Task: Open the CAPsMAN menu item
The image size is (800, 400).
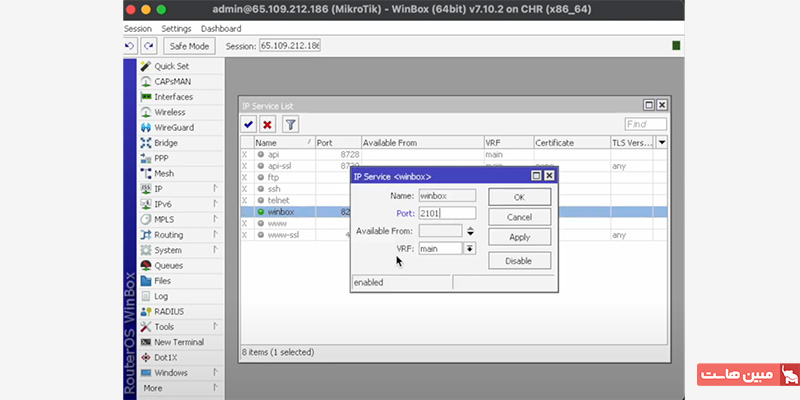Action: (x=181, y=82)
